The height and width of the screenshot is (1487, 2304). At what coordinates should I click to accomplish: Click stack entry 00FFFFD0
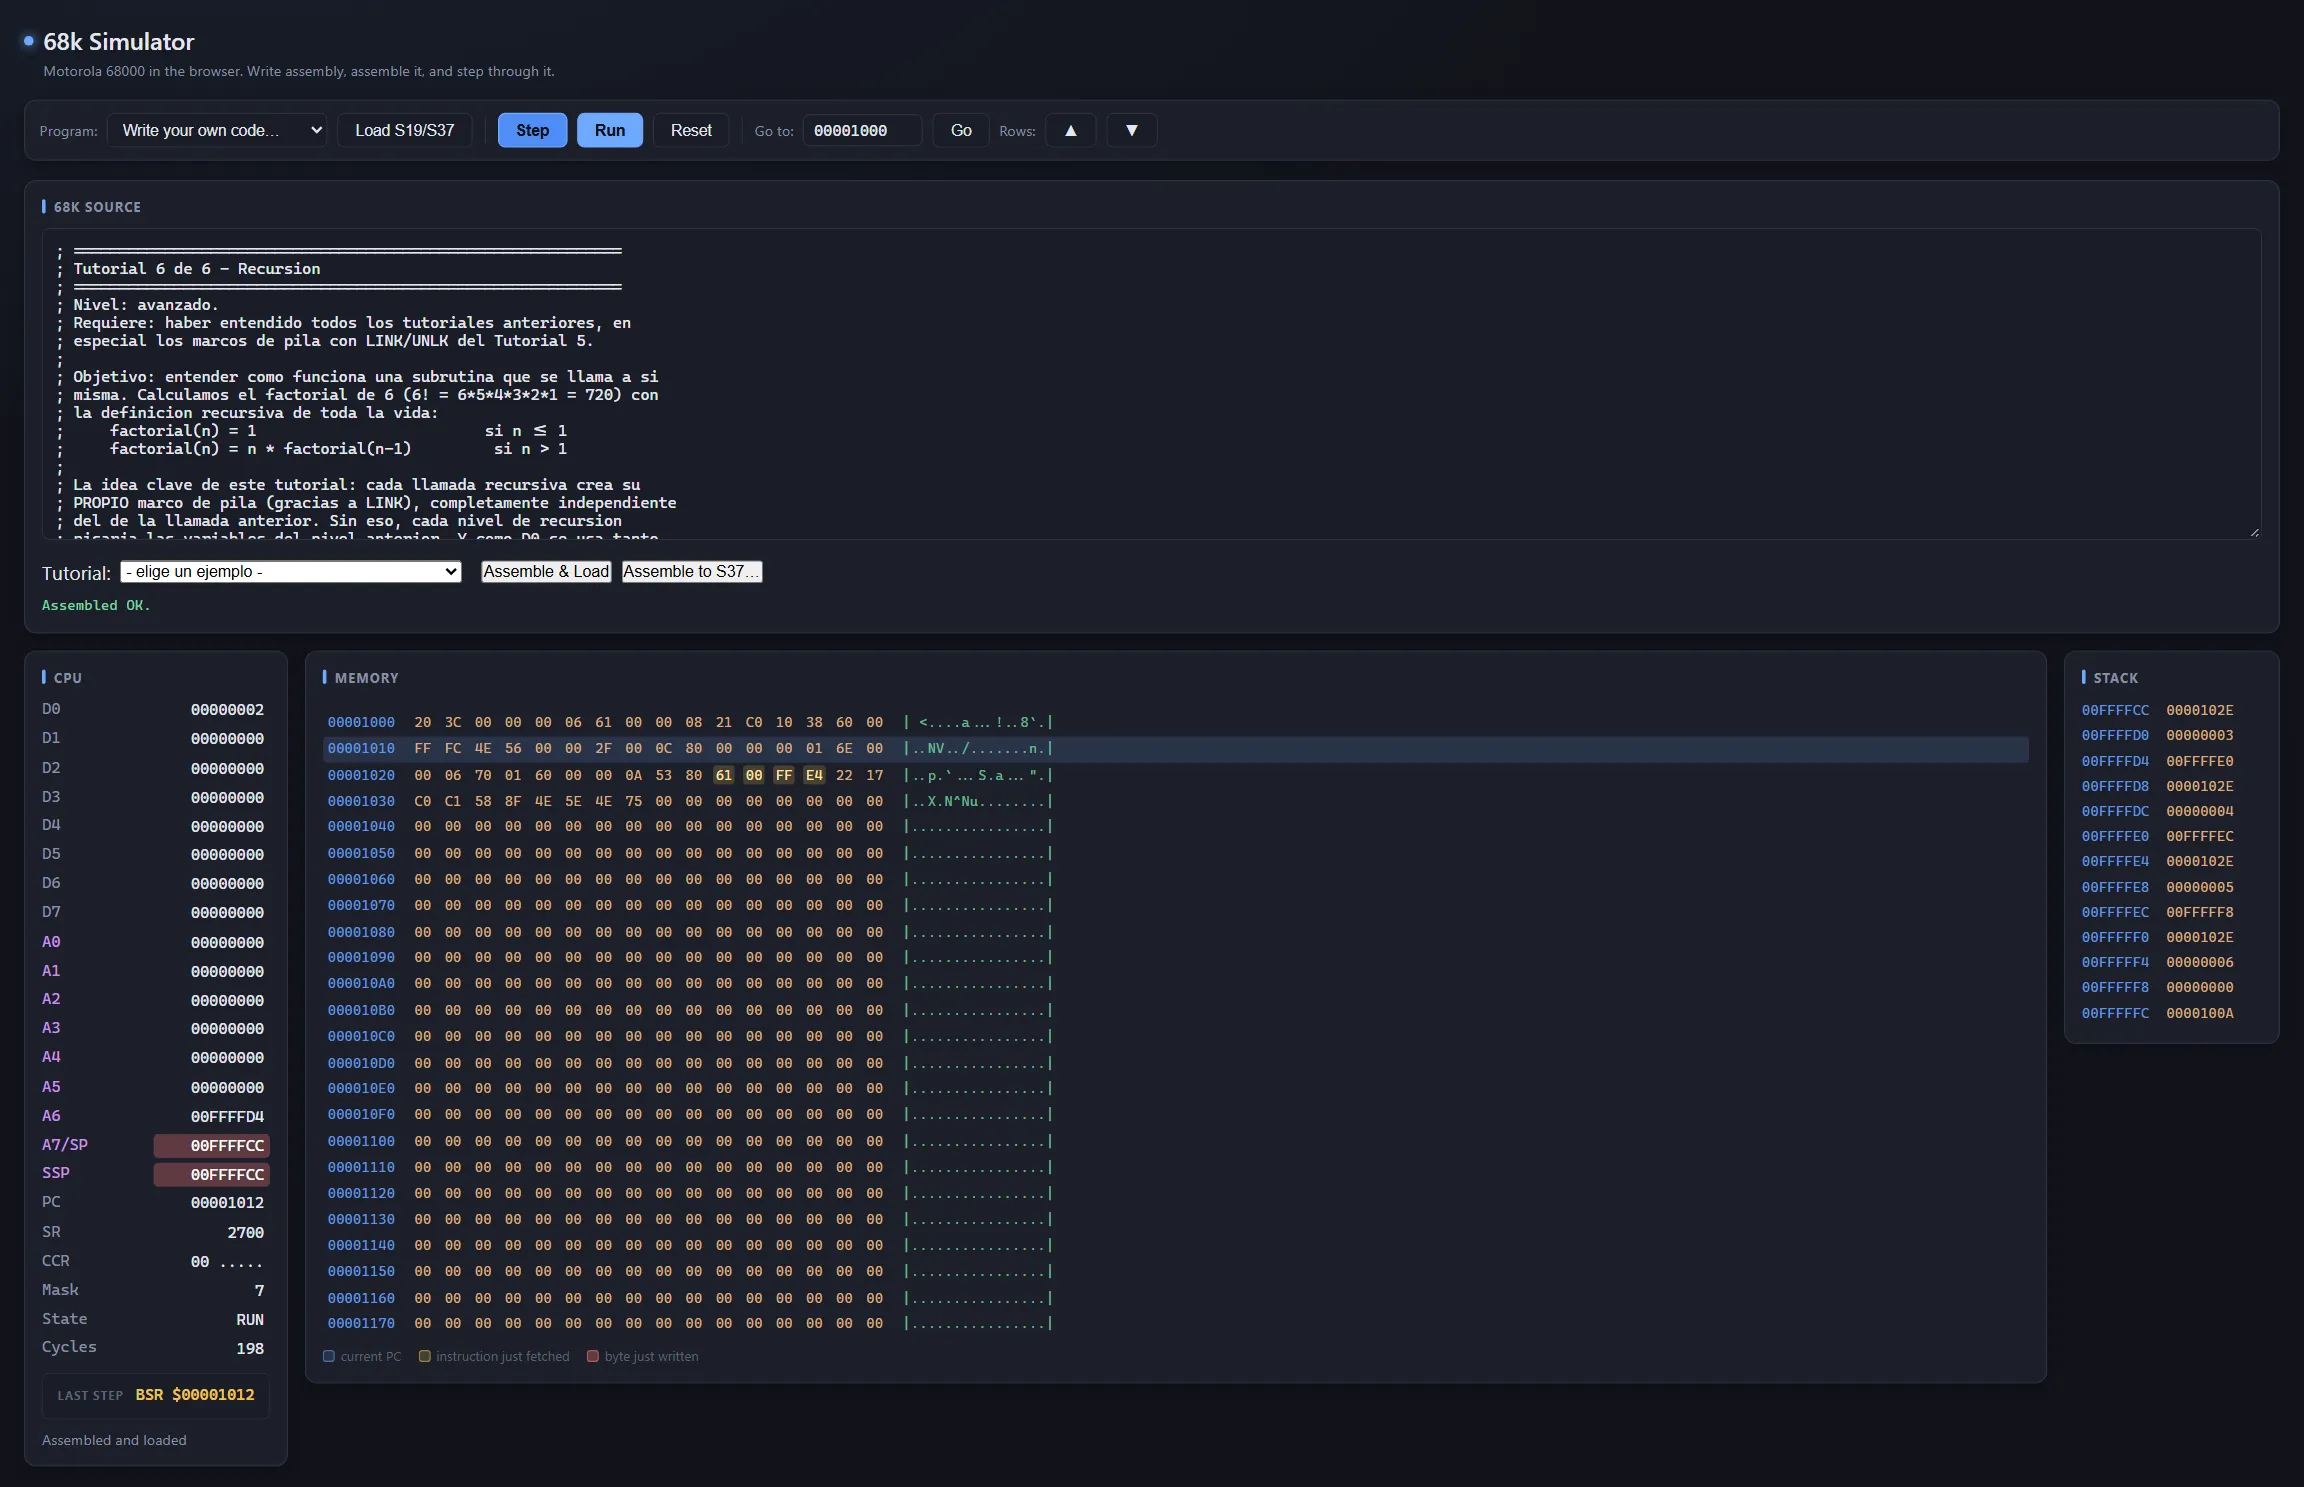pos(2115,735)
